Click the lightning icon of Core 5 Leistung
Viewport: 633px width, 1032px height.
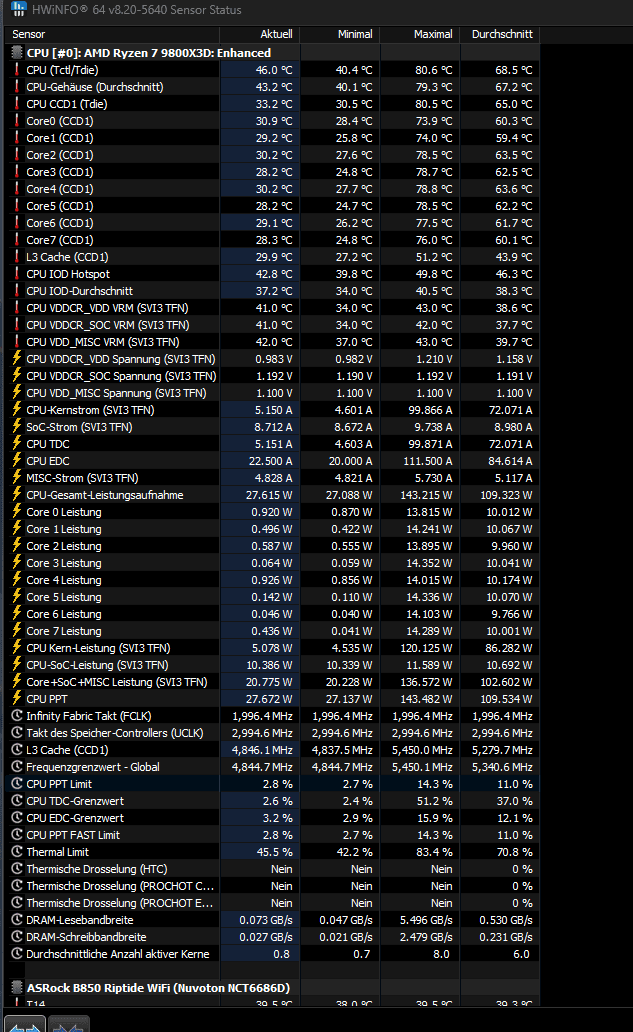pyautogui.click(x=17, y=596)
